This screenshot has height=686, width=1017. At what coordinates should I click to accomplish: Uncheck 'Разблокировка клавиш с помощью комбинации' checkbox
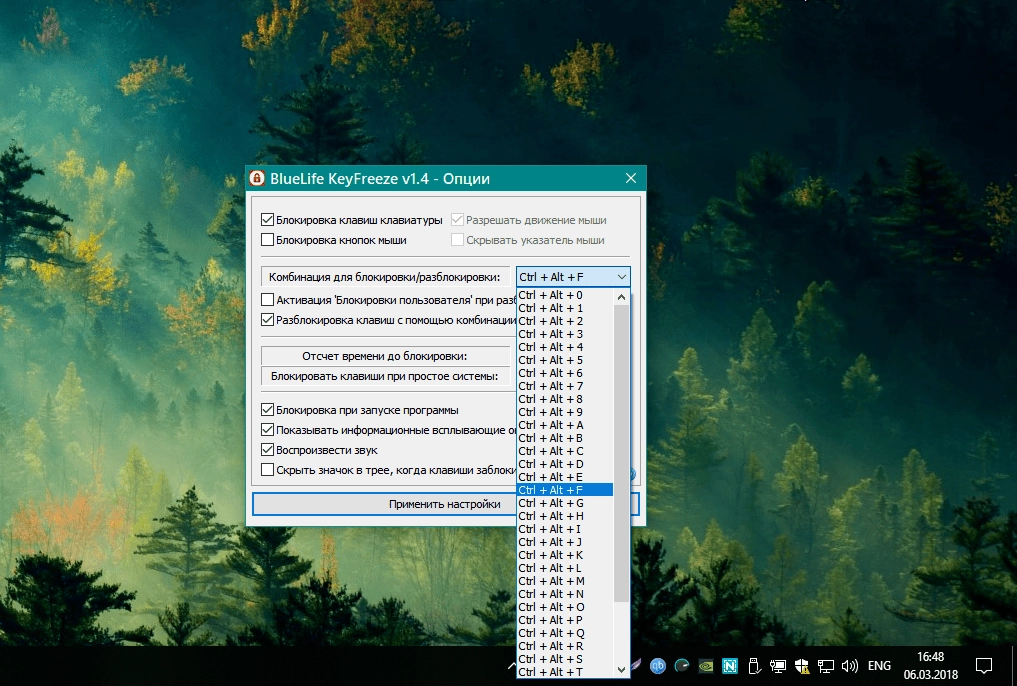(267, 320)
